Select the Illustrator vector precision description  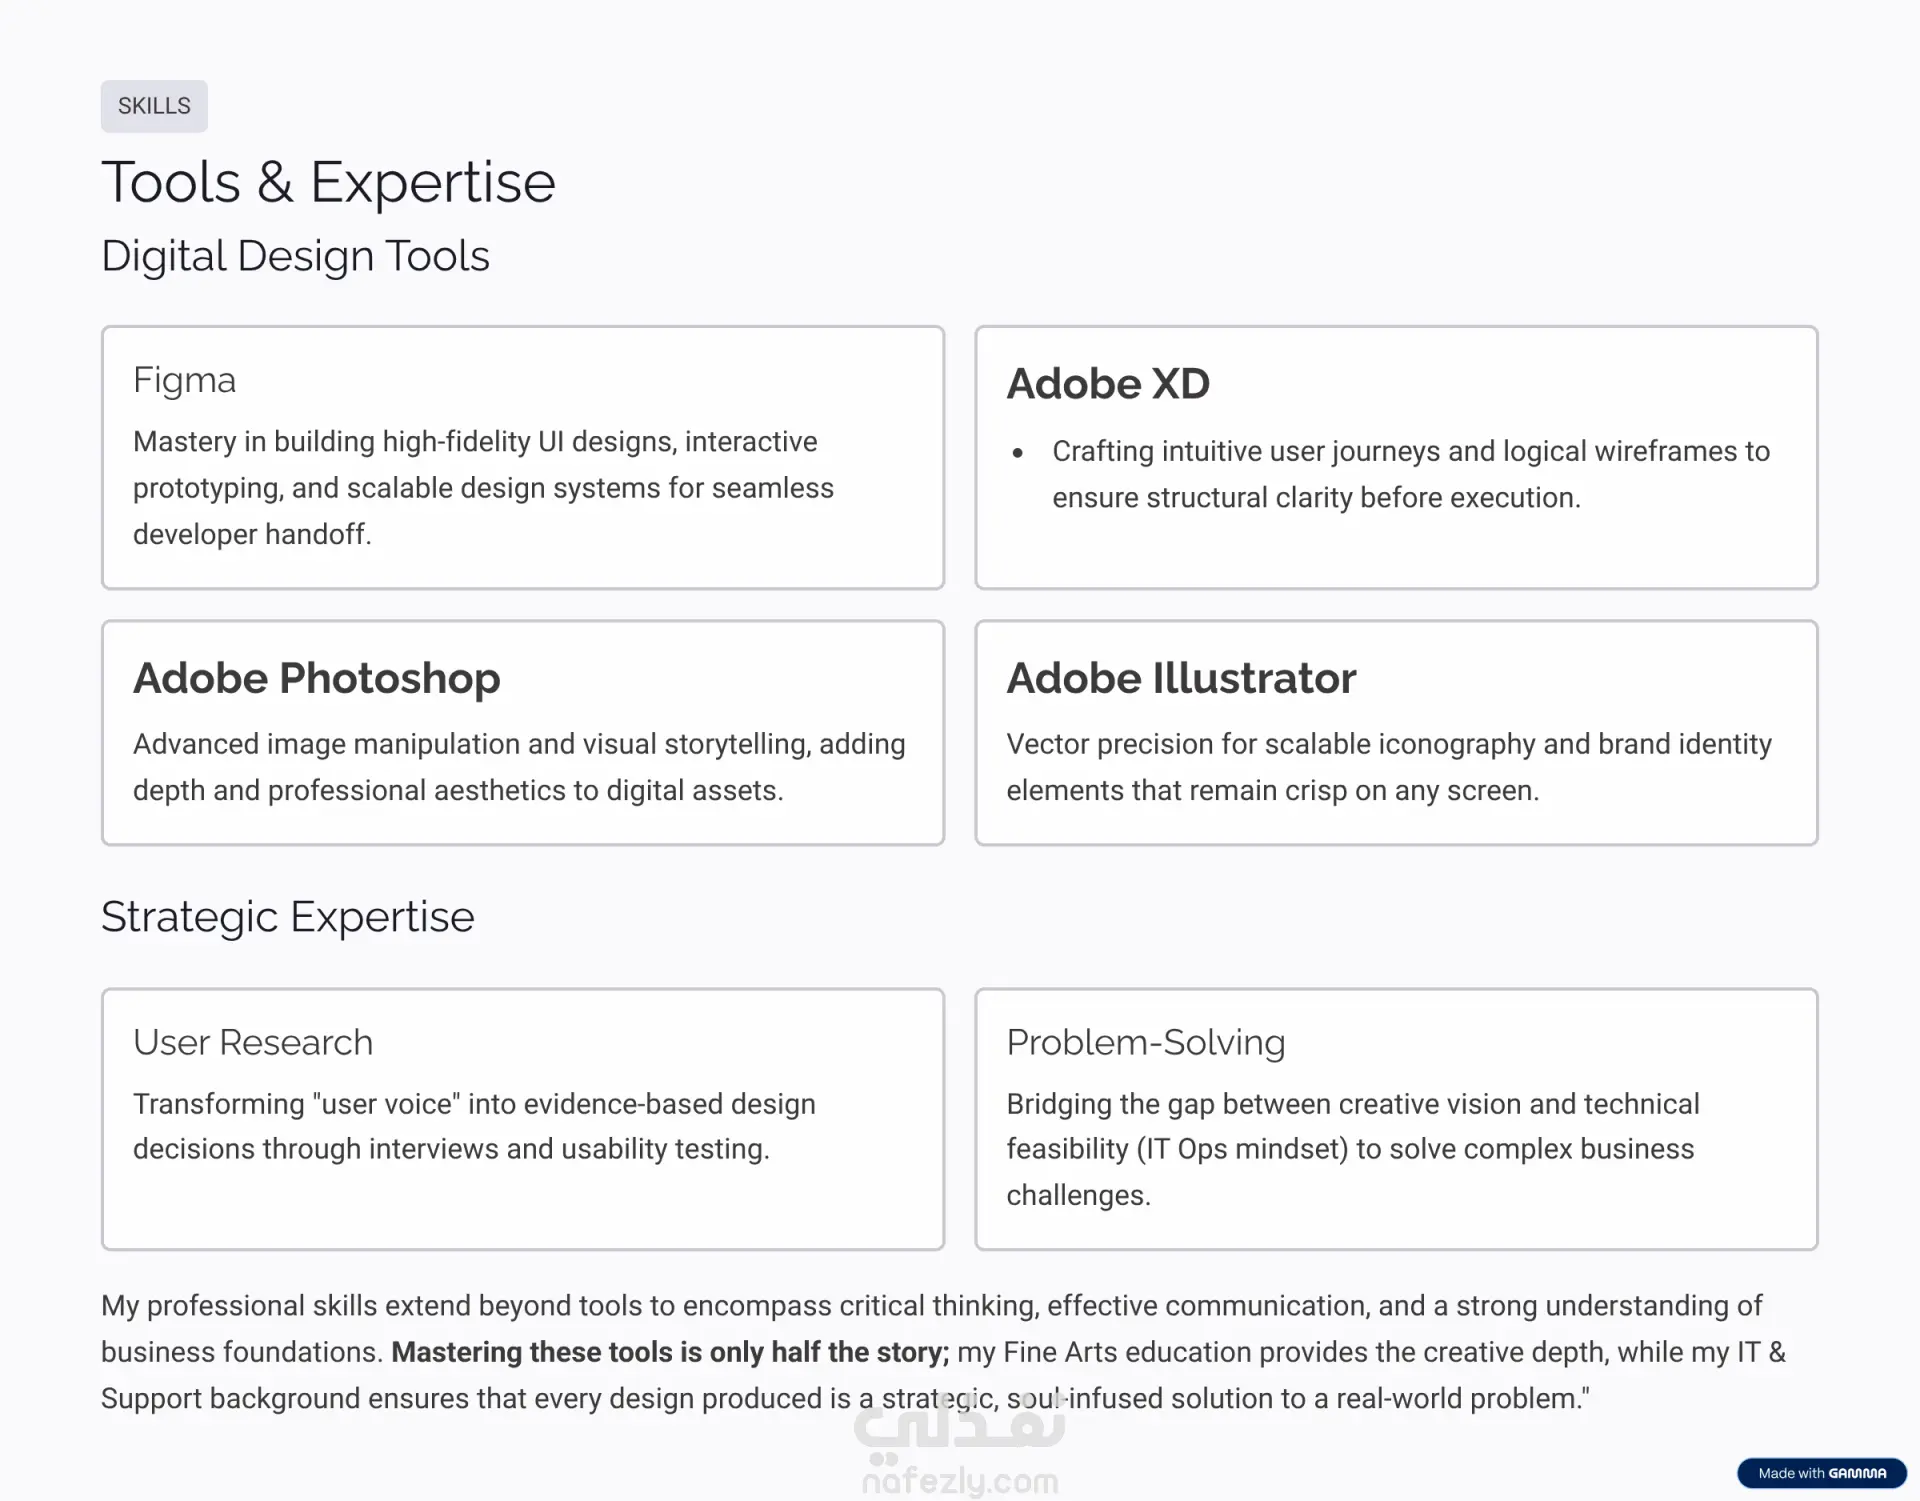(1389, 767)
